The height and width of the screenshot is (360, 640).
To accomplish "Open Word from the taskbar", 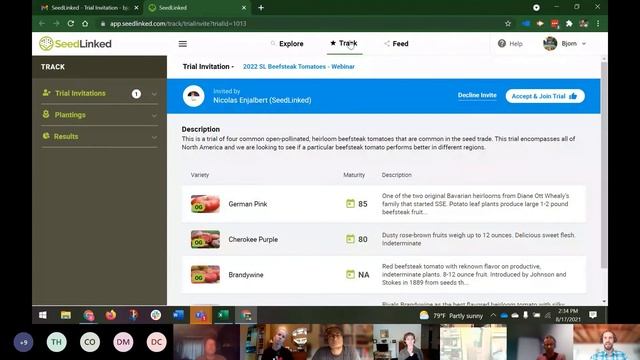I will [x=178, y=315].
